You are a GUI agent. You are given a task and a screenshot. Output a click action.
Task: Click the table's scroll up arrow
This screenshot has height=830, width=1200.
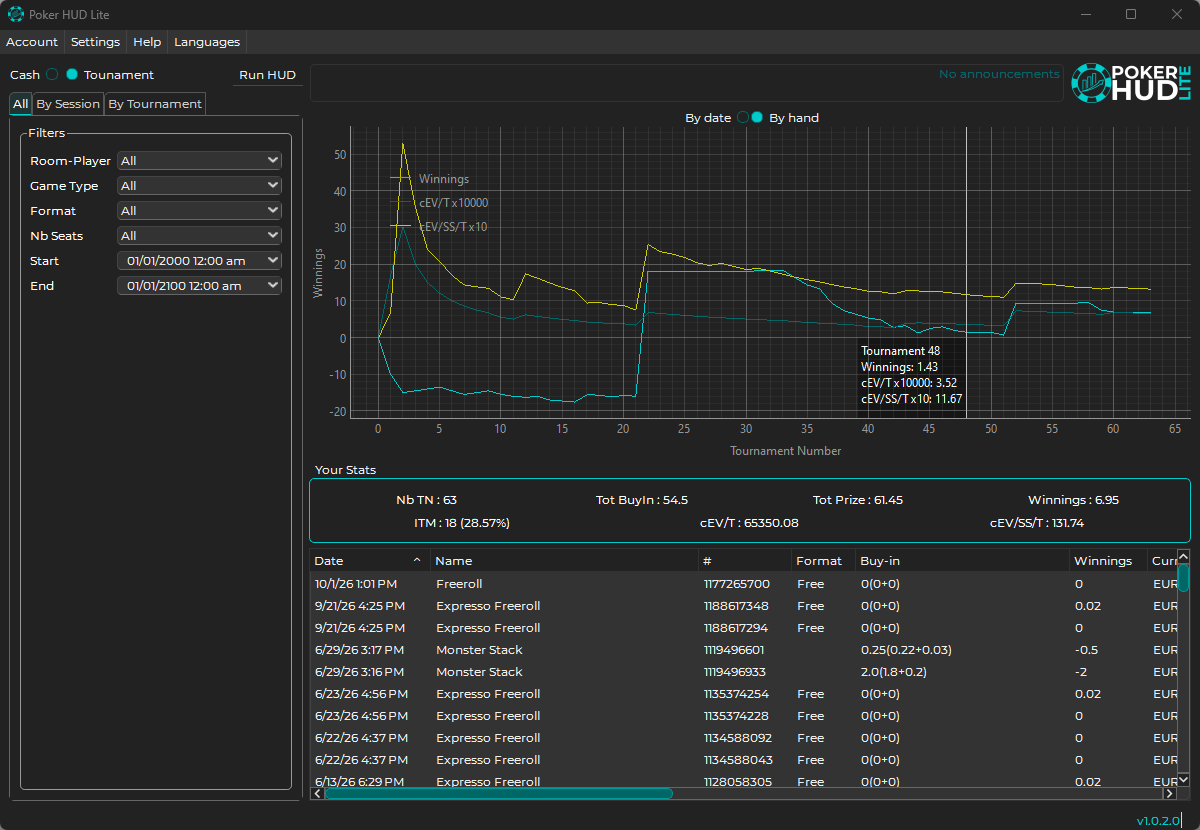[1183, 556]
